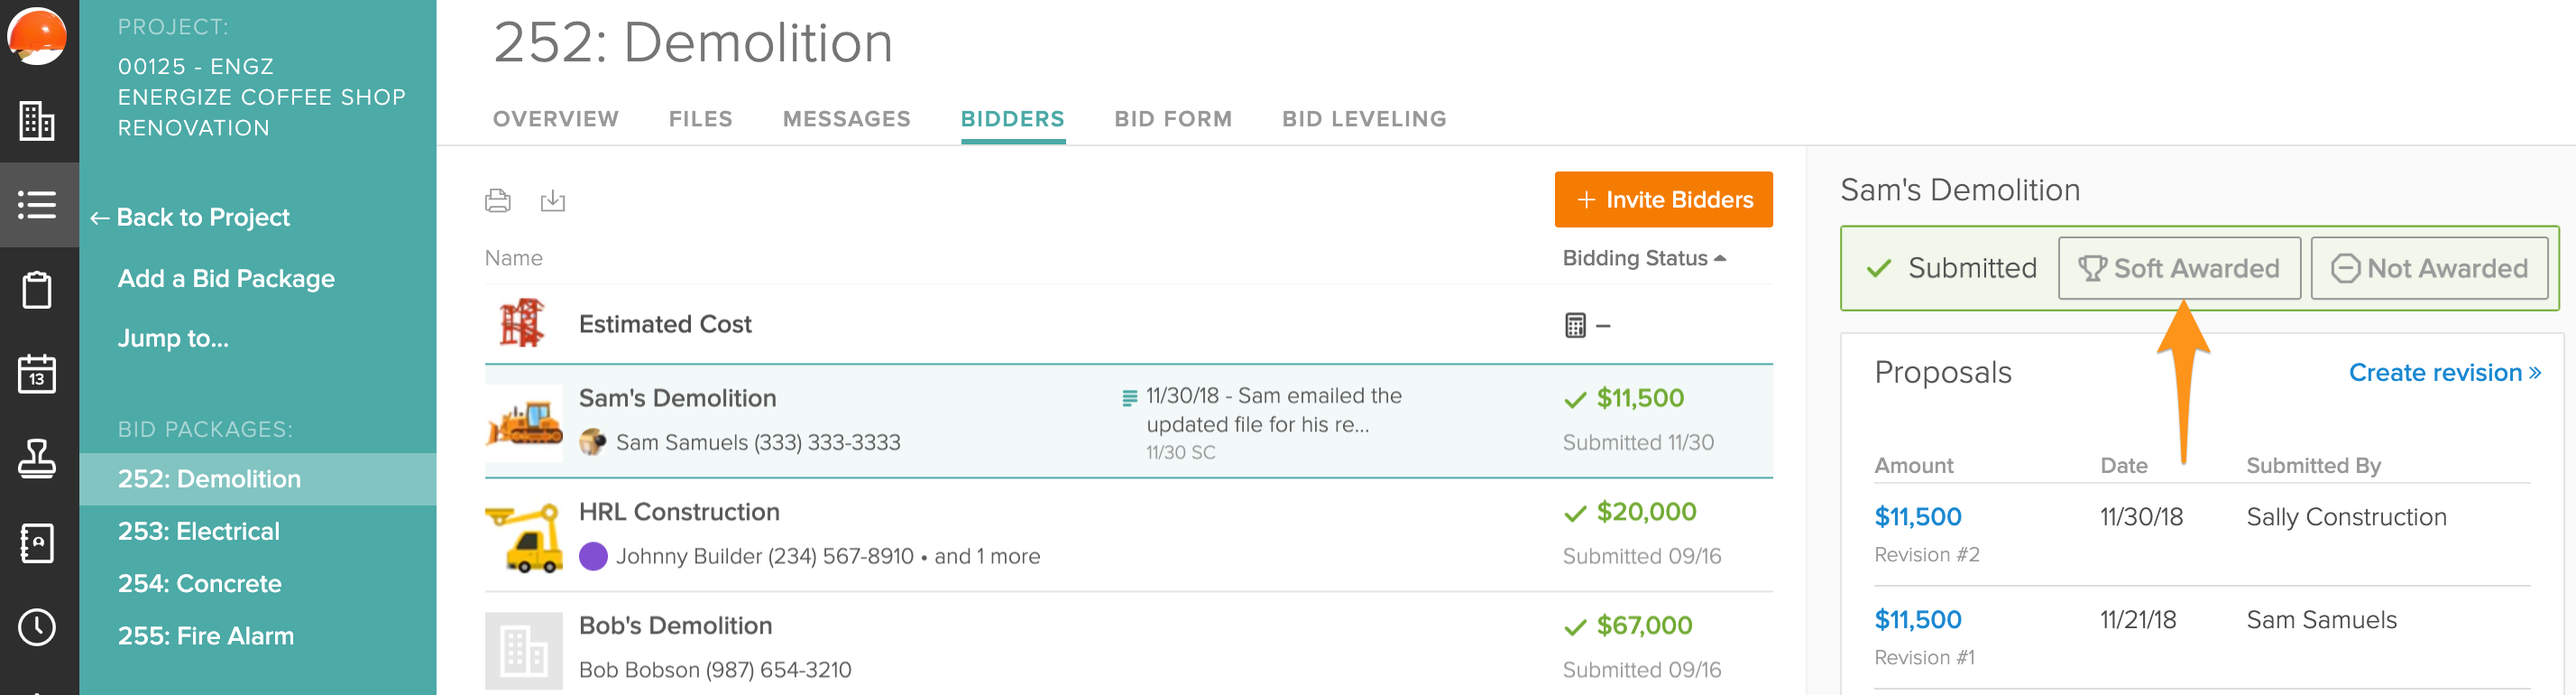Set bid status to Soft Awarded
Image resolution: width=2576 pixels, height=695 pixels.
(2178, 268)
